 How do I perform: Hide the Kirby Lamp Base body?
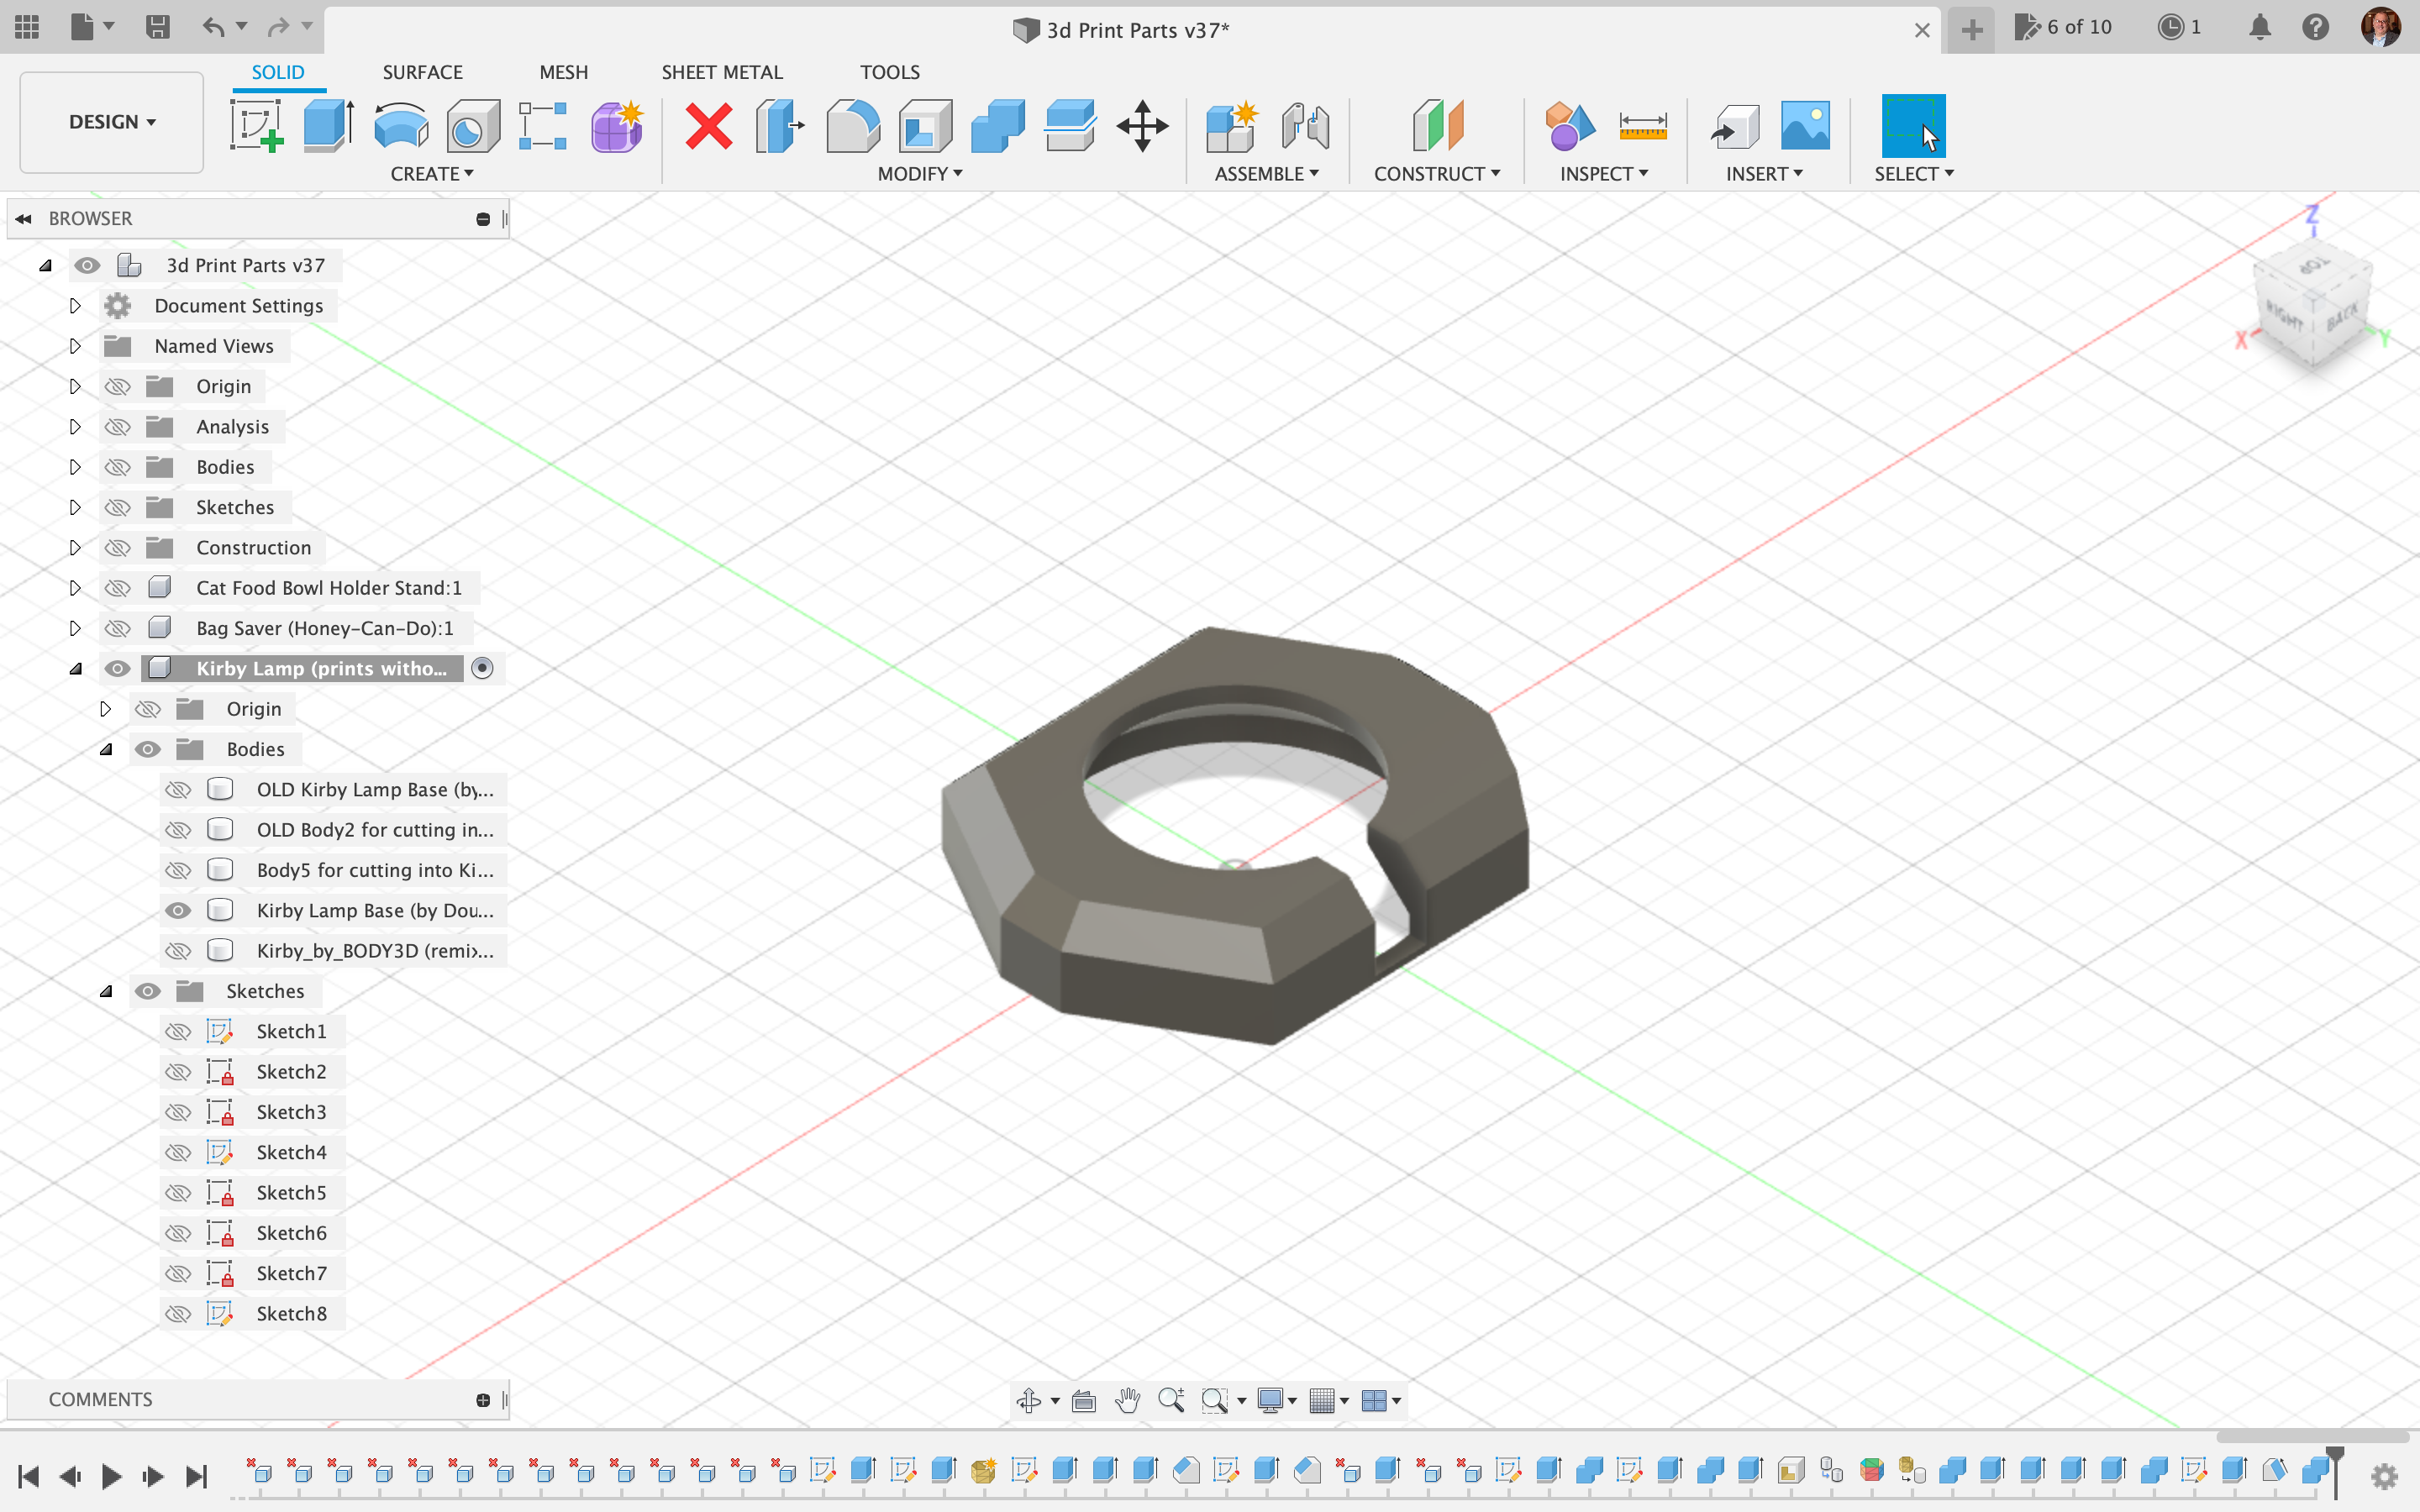pyautogui.click(x=178, y=910)
